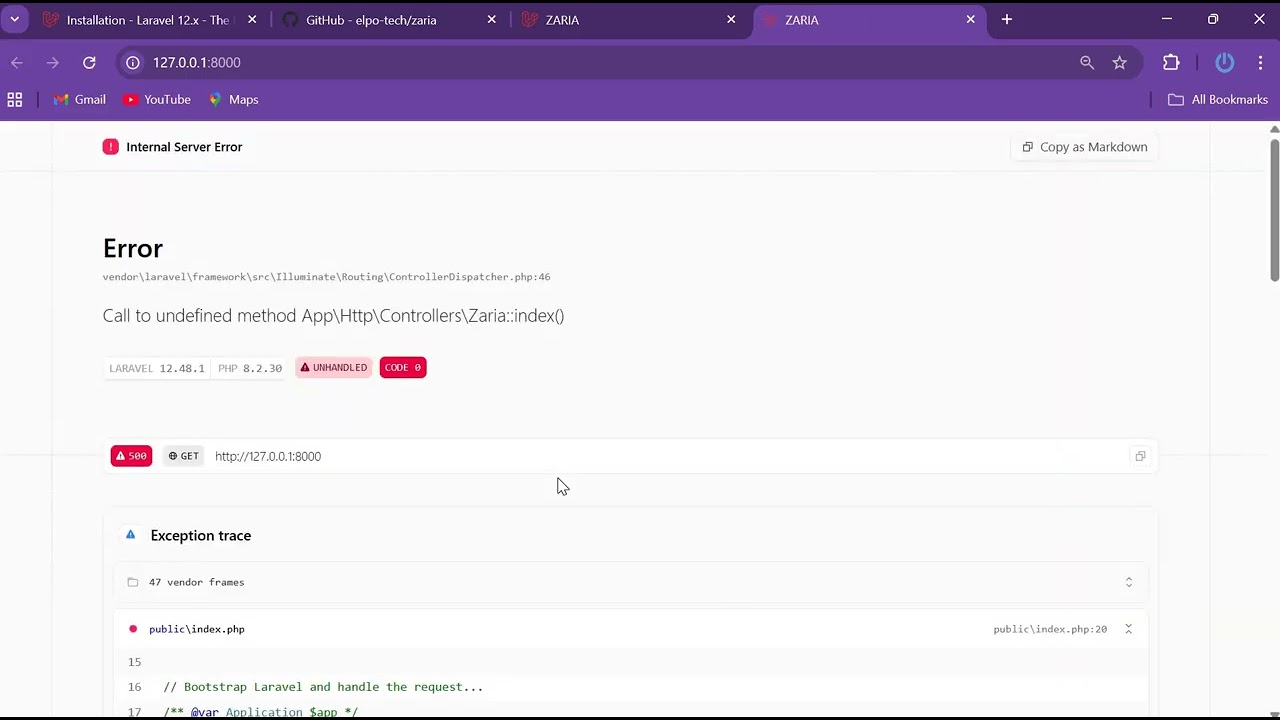1280x720 pixels.
Task: Click the Internal Server Error red icon
Action: pos(110,147)
